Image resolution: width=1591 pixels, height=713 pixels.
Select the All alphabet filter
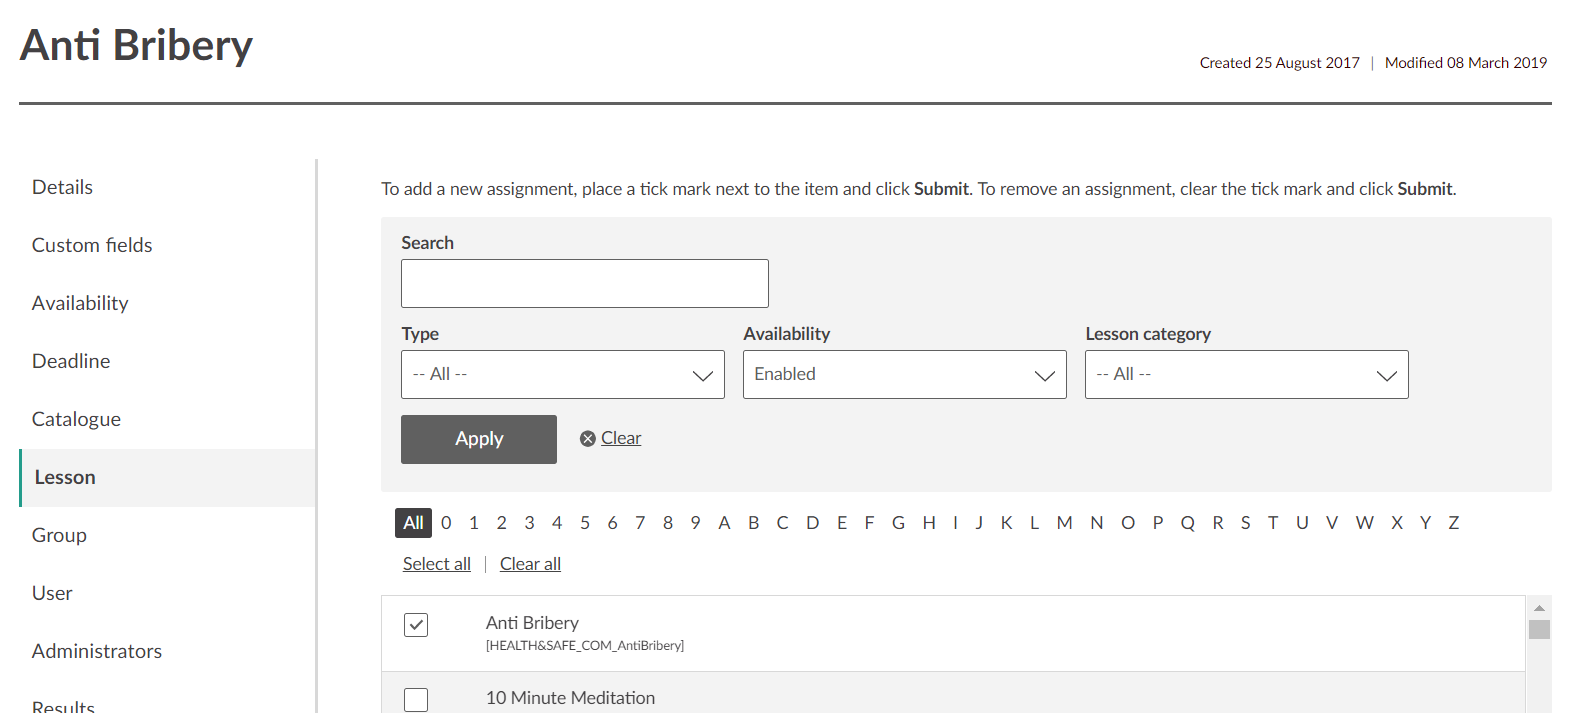click(413, 523)
